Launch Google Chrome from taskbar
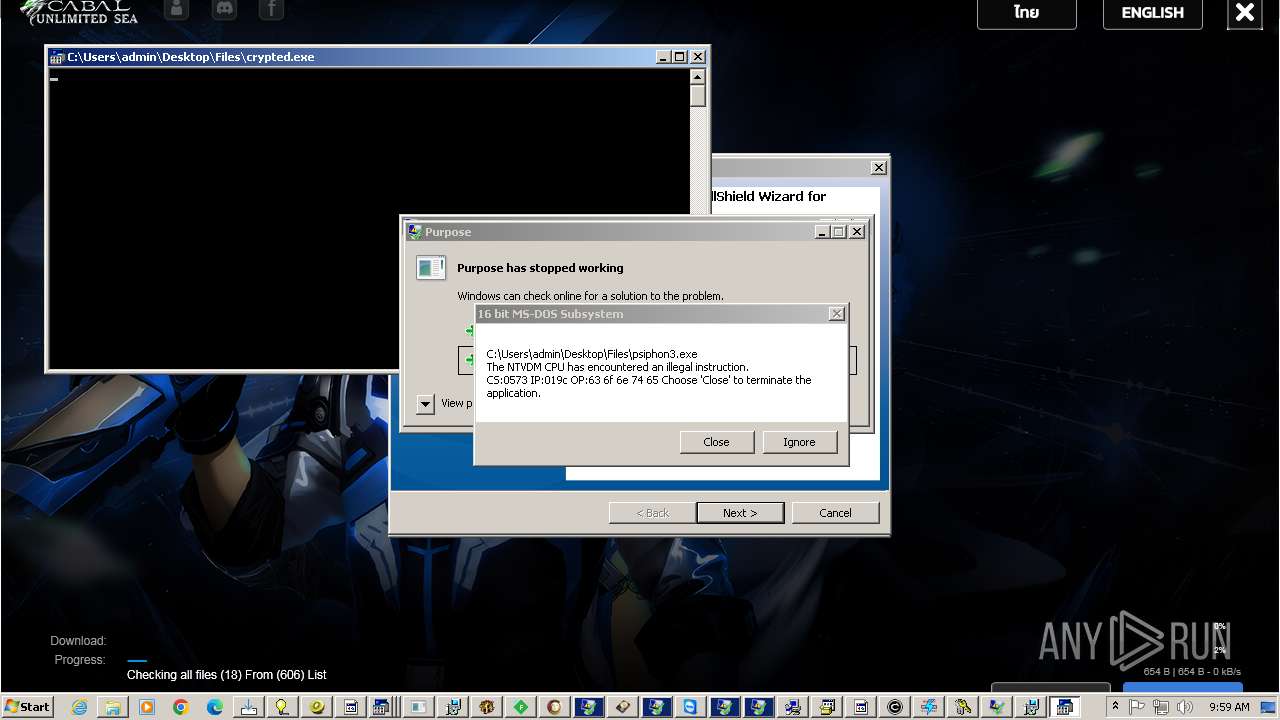1280x720 pixels. click(x=181, y=707)
